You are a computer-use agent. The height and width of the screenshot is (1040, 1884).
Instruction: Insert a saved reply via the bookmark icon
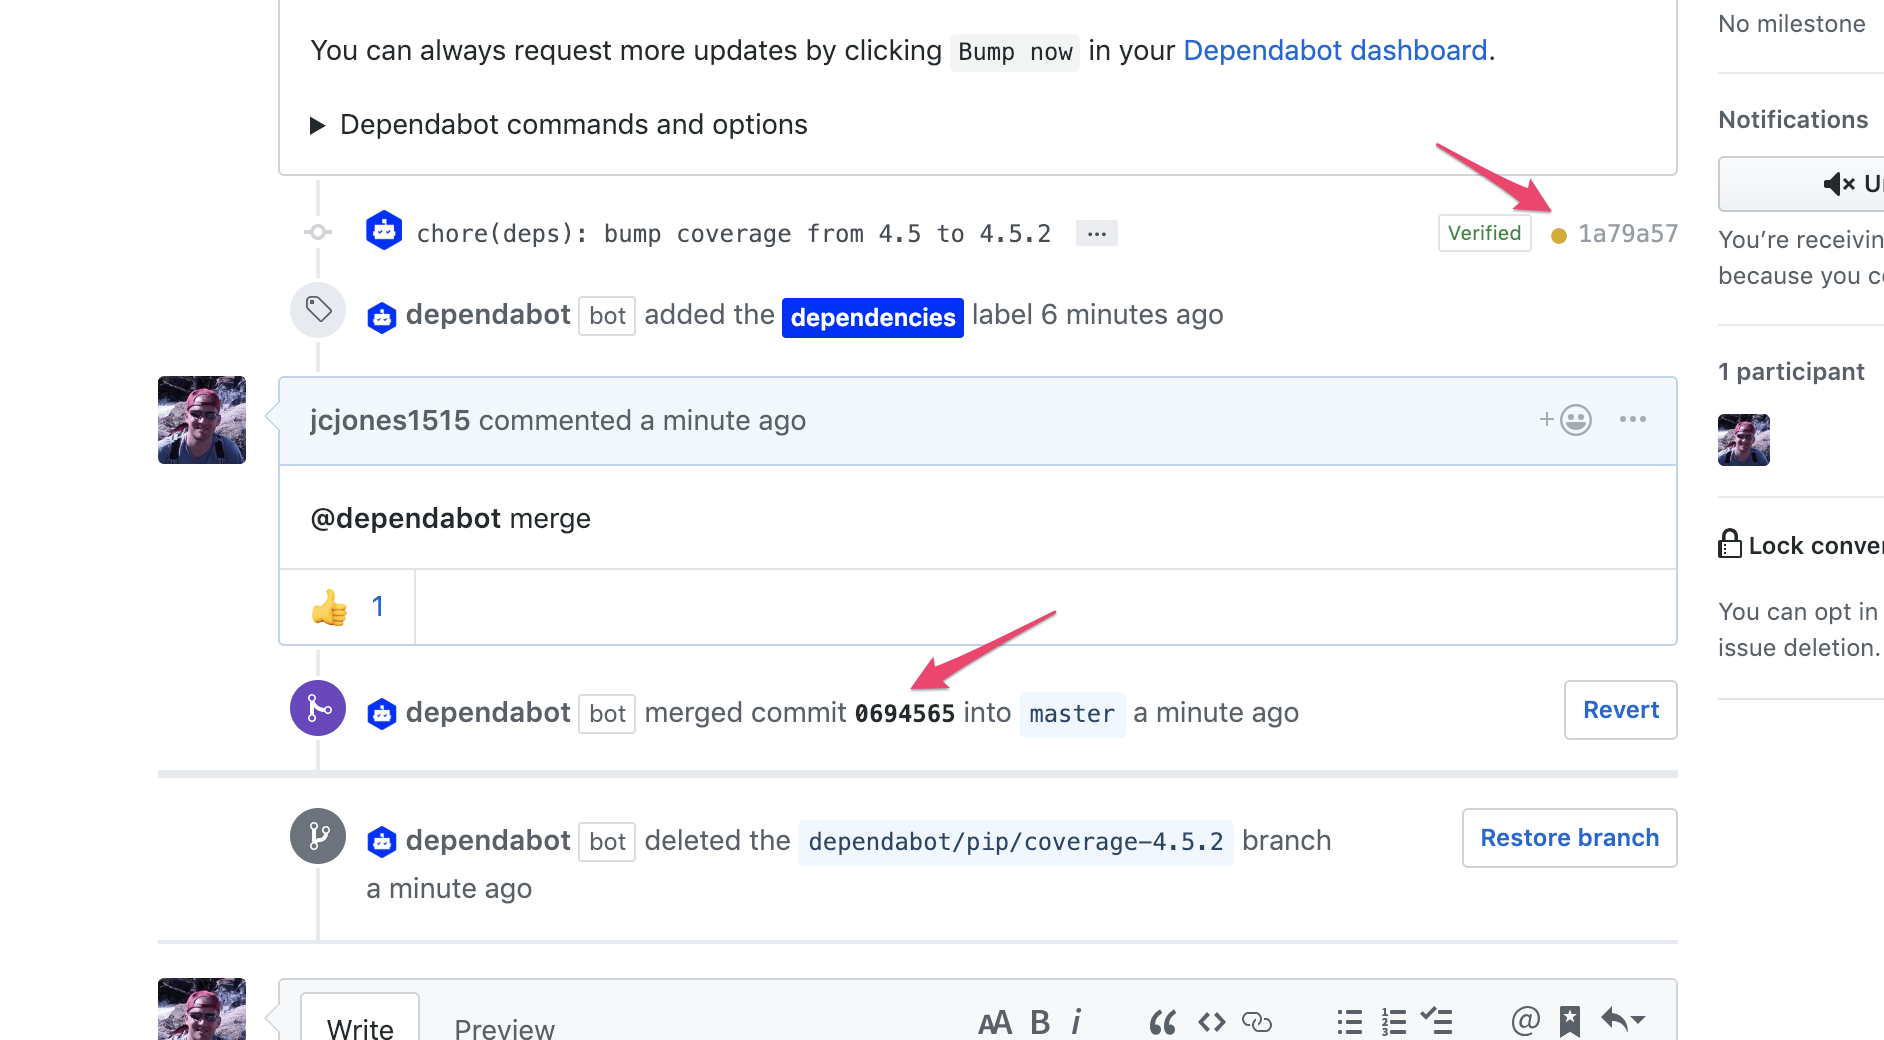pos(1570,1022)
